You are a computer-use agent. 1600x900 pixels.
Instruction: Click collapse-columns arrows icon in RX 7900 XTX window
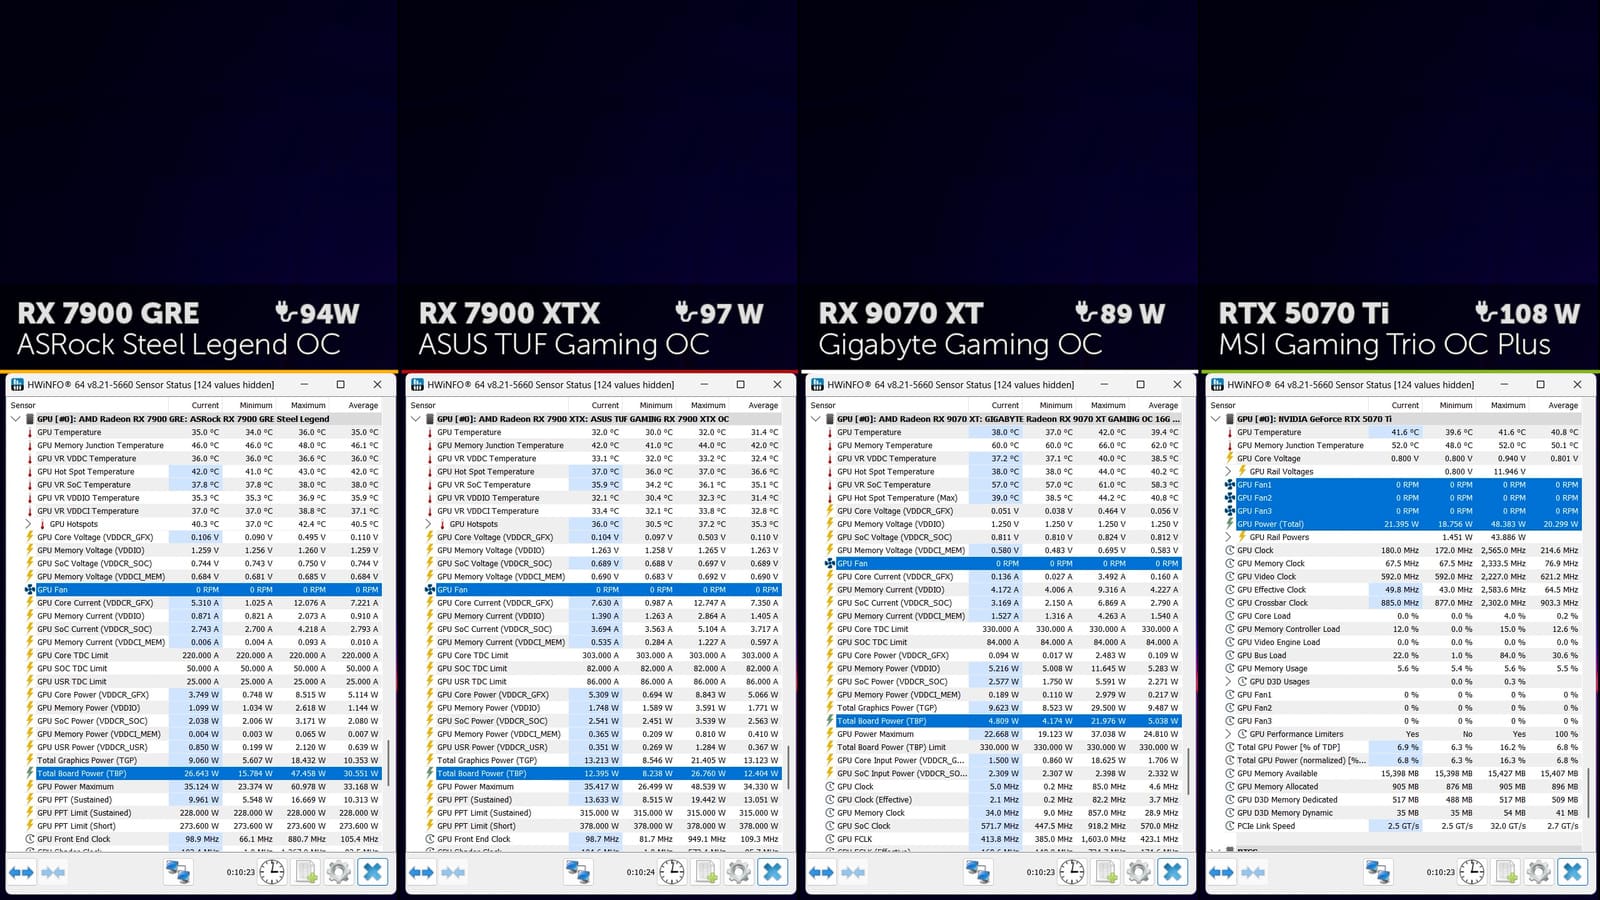coord(453,872)
